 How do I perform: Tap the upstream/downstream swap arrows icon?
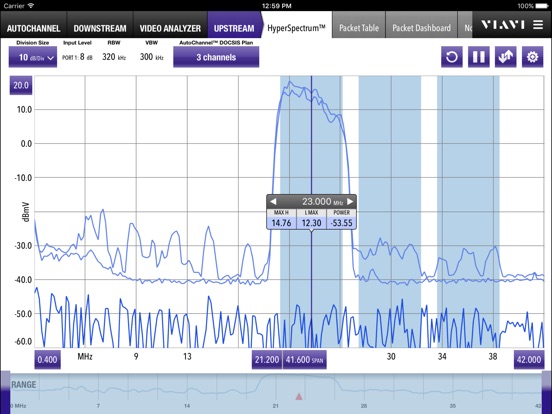(506, 57)
